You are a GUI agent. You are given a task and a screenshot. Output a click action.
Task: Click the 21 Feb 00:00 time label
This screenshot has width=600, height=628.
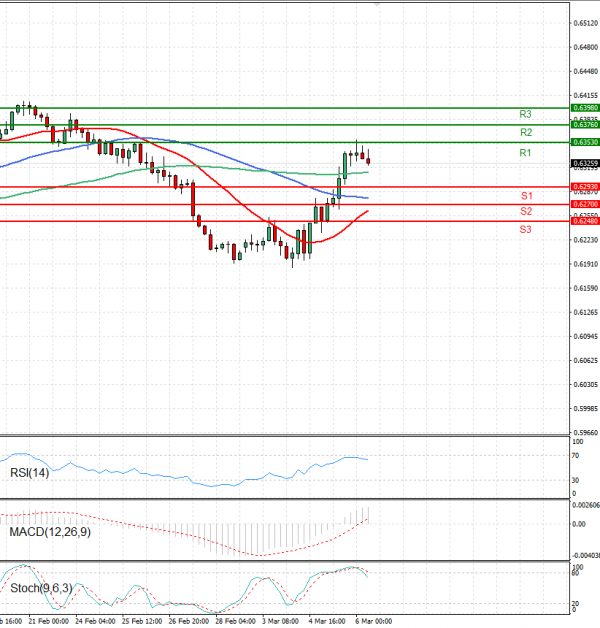[47, 621]
